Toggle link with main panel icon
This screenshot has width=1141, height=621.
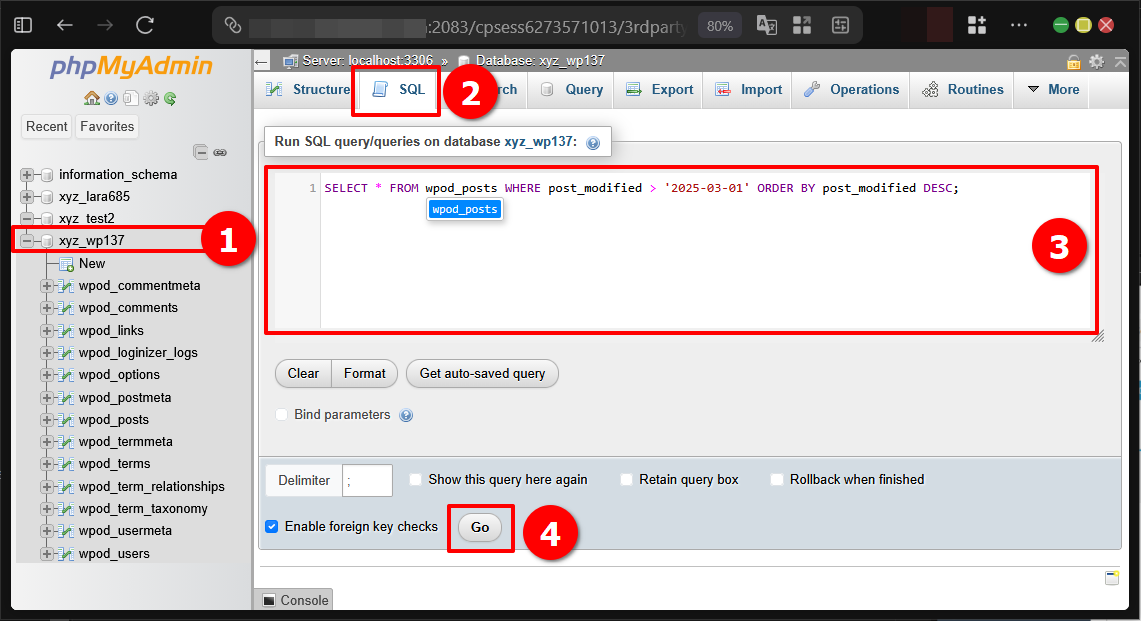pyautogui.click(x=221, y=151)
